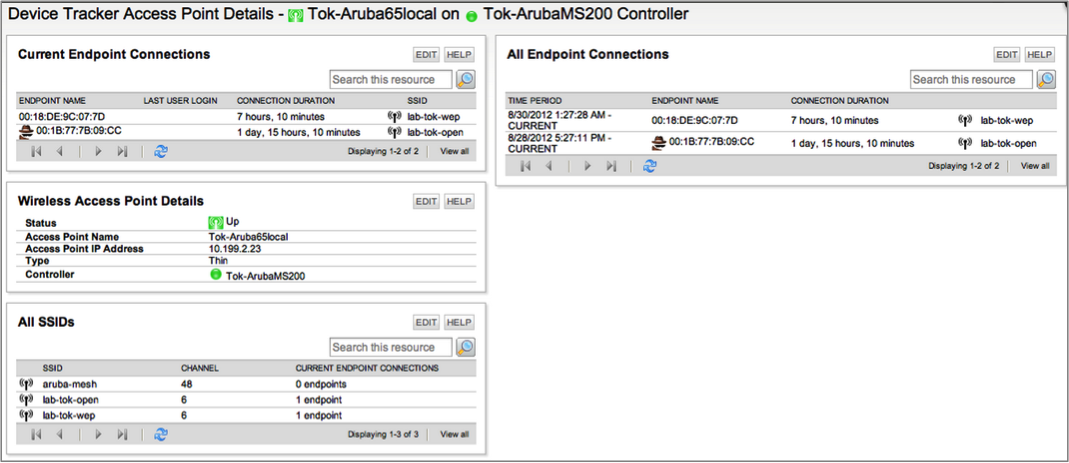Image resolution: width=1069 pixels, height=463 pixels.
Task: Click Last User Login column header
Action: (180, 101)
